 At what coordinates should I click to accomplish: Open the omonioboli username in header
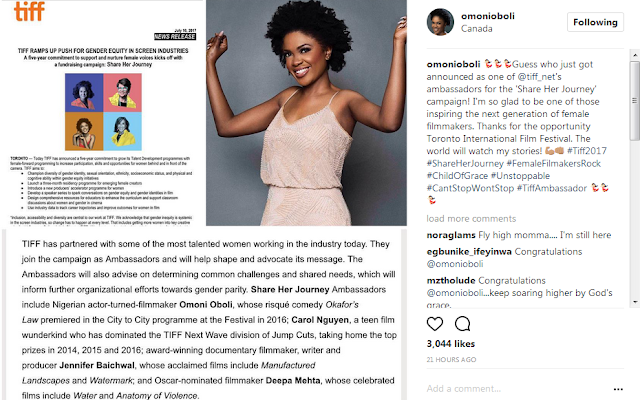(x=487, y=16)
